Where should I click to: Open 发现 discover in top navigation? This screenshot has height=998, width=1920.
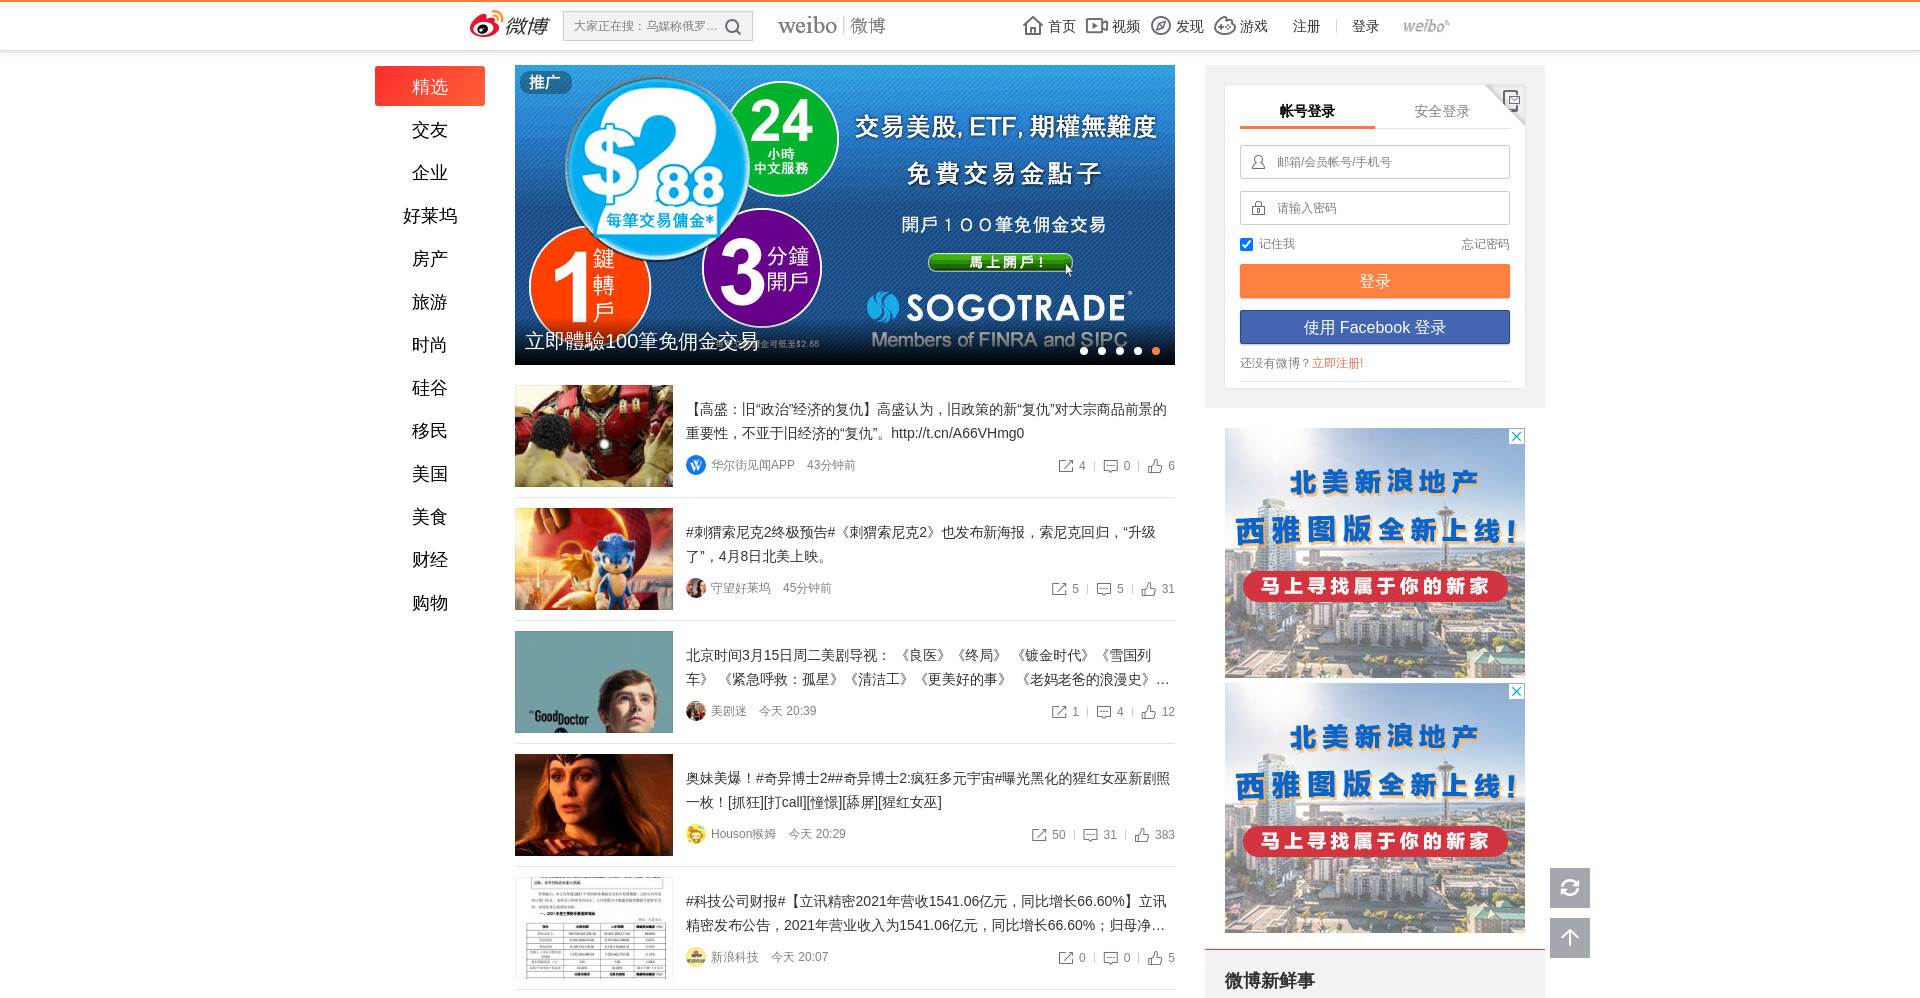click(1177, 26)
